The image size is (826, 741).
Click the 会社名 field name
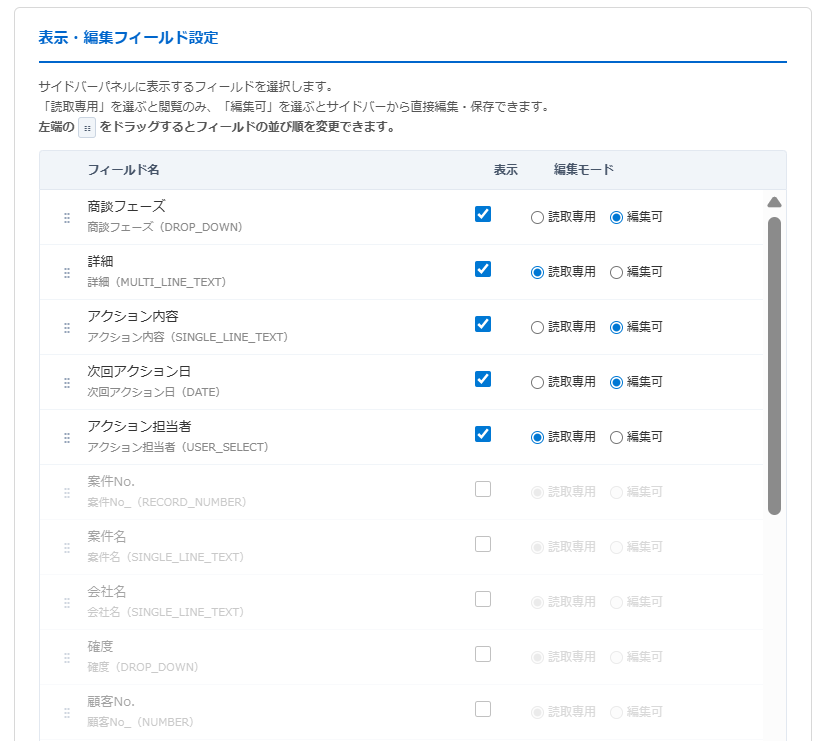point(107,592)
